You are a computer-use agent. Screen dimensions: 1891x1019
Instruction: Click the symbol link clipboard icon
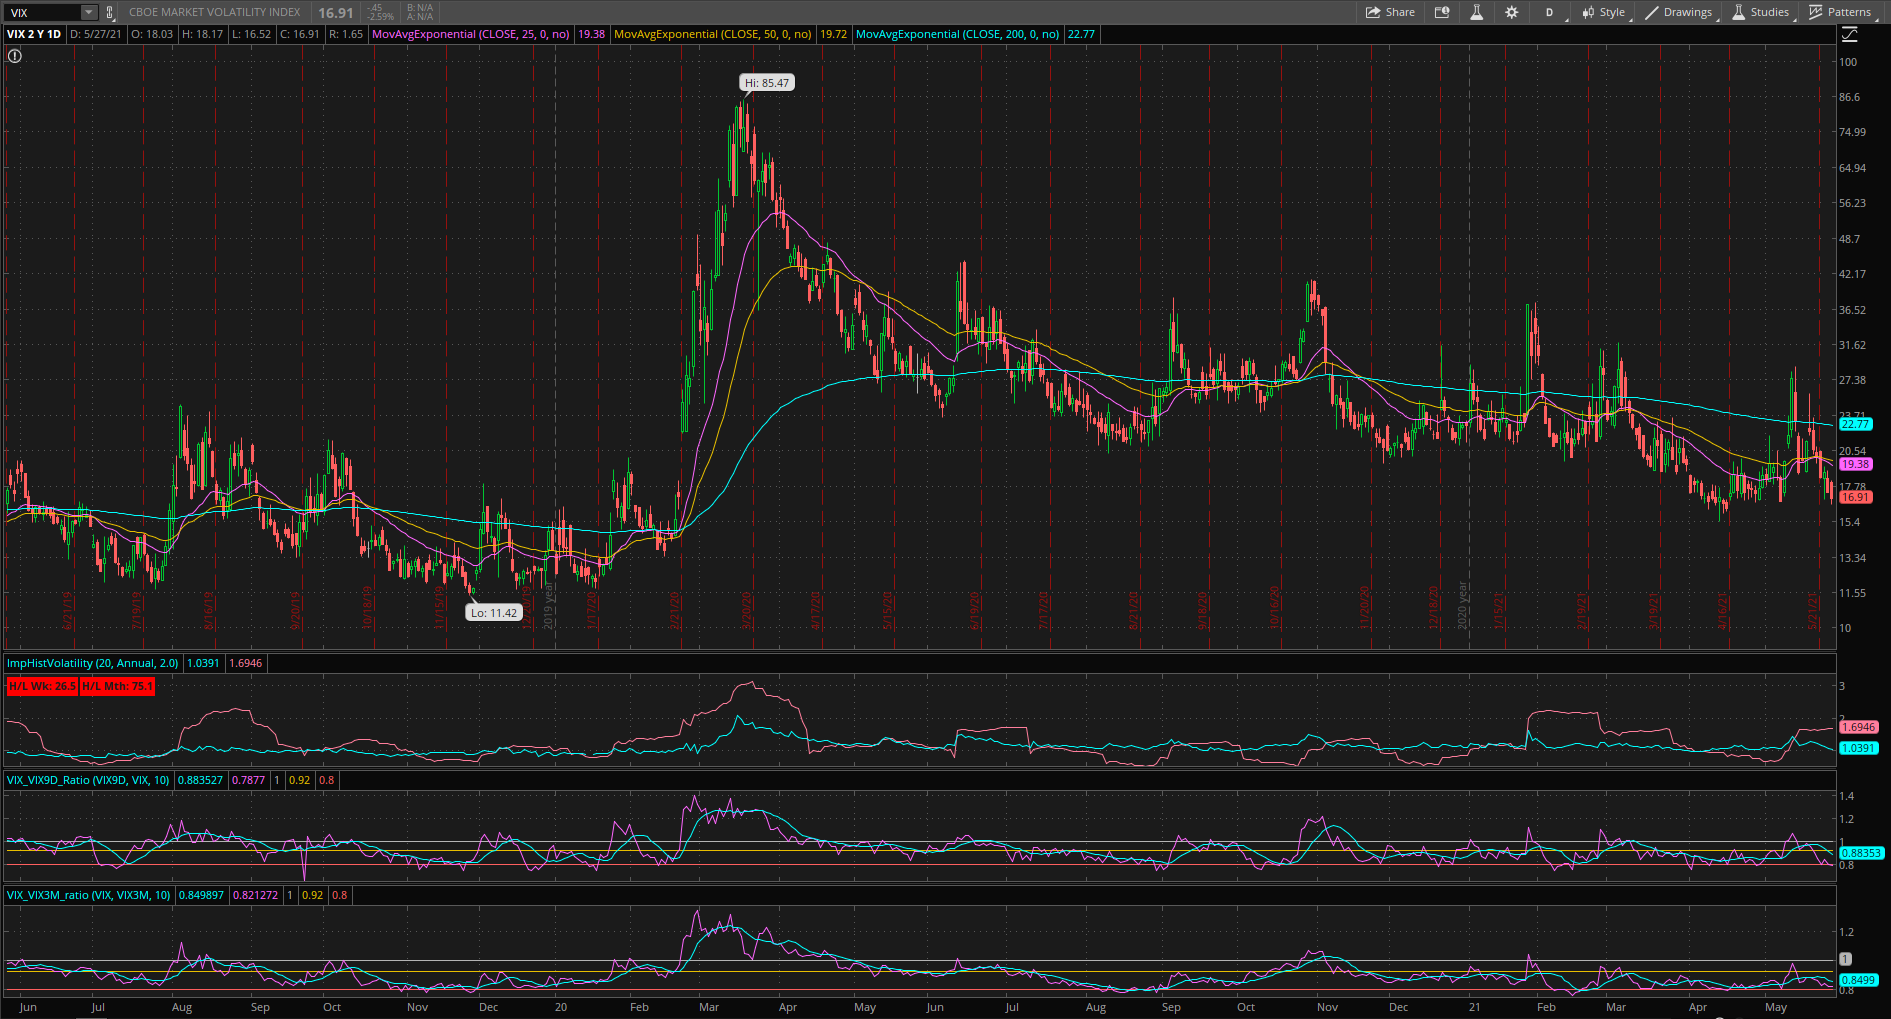tap(110, 12)
